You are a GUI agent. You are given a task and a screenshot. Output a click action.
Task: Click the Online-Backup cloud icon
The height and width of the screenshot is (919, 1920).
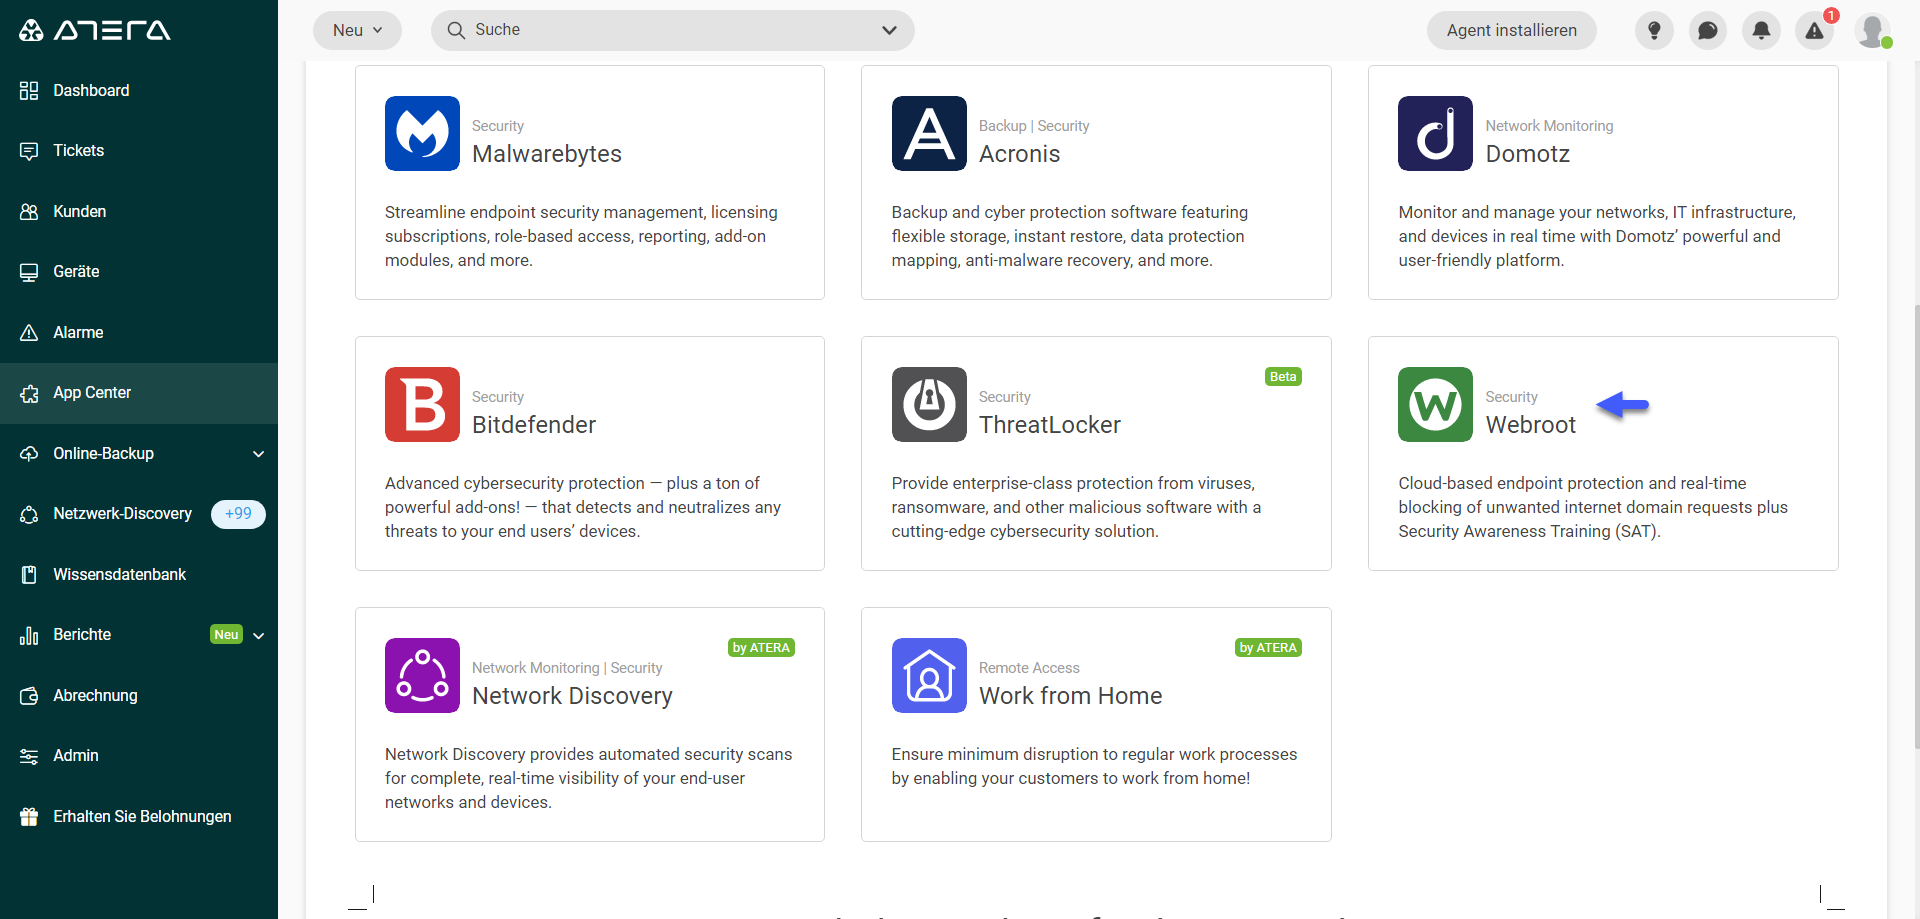tap(29, 454)
